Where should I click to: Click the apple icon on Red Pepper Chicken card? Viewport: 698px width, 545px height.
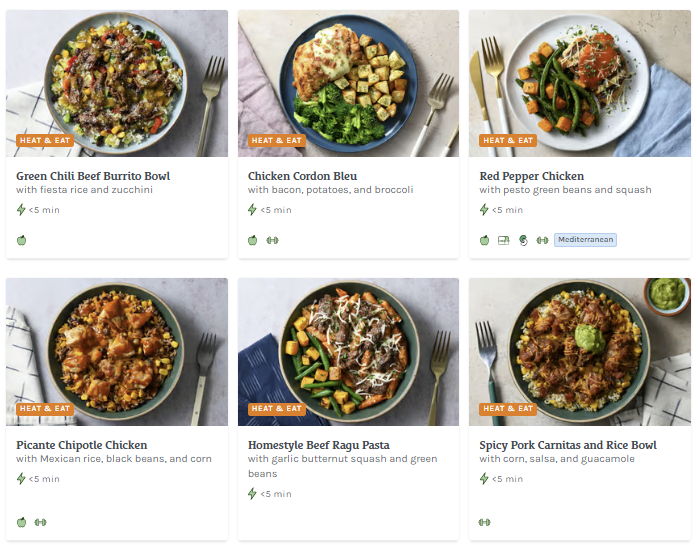(484, 240)
